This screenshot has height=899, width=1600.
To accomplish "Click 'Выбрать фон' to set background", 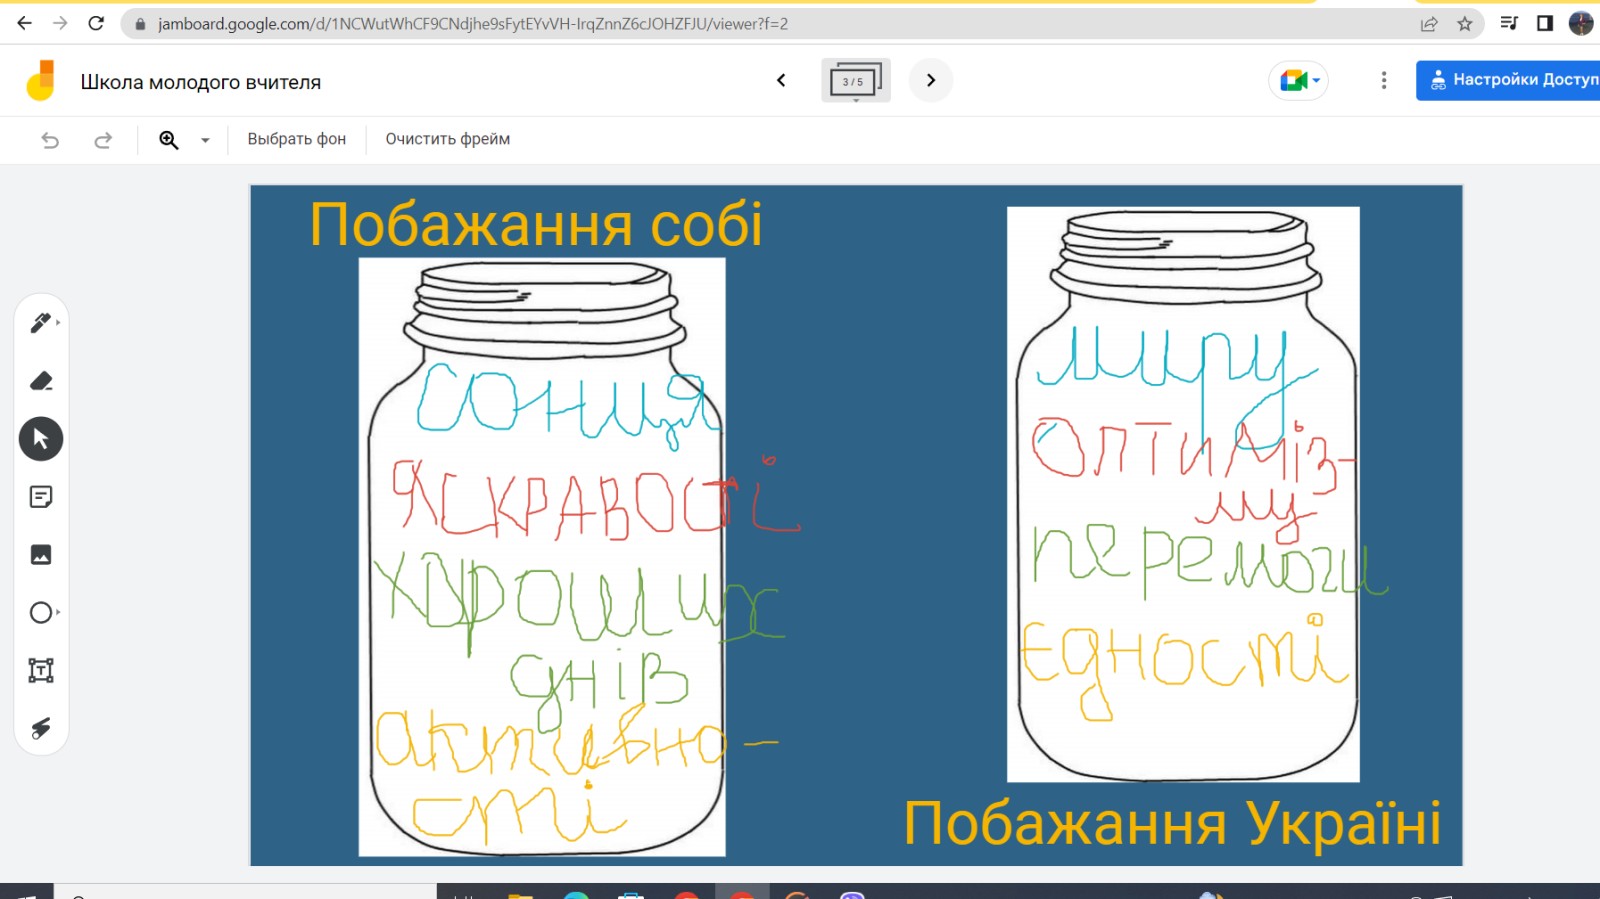I will click(x=297, y=139).
